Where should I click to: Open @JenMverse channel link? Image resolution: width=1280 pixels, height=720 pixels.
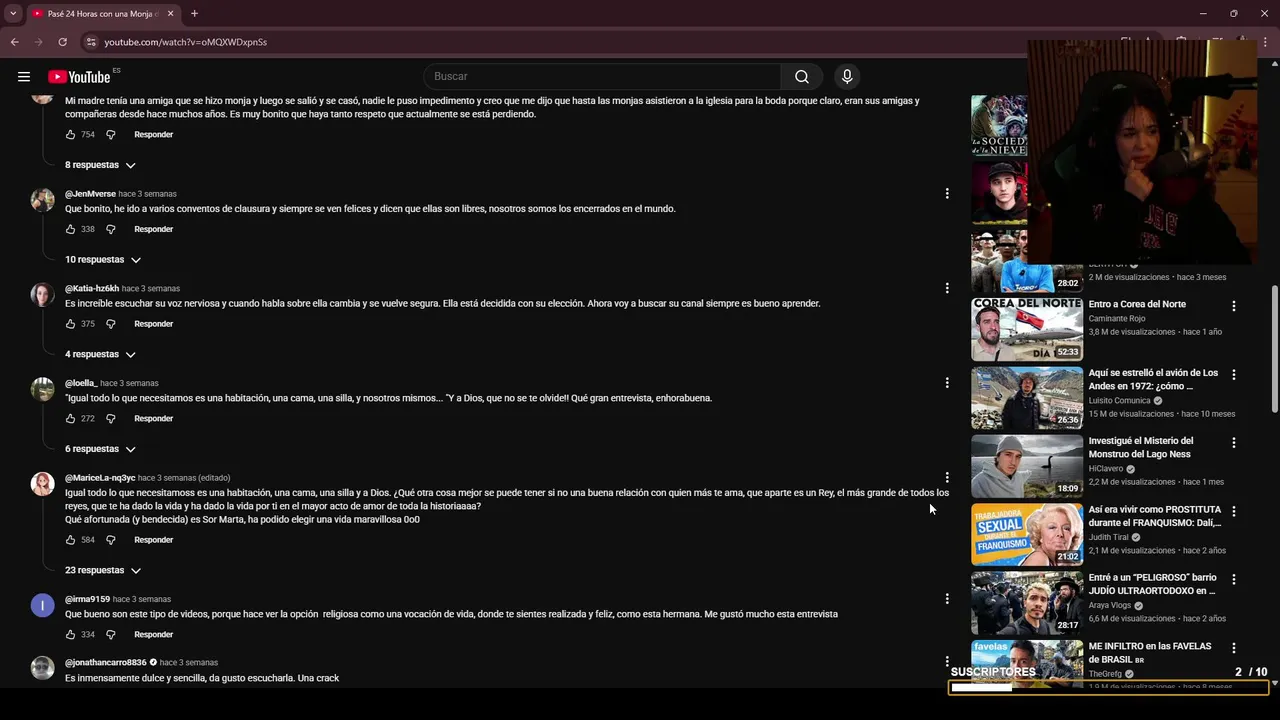[x=90, y=194]
